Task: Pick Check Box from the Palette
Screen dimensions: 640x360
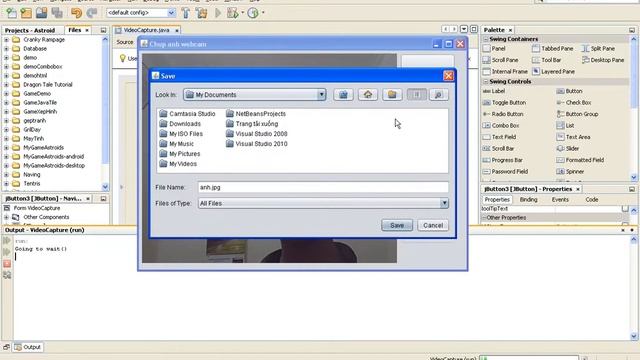Action: point(574,102)
